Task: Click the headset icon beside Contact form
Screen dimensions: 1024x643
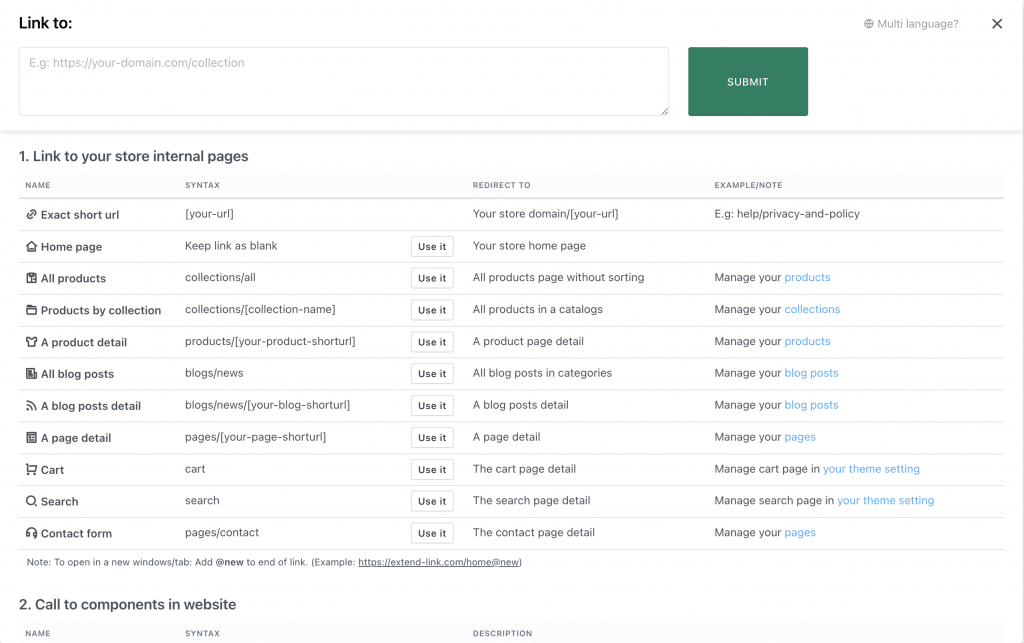Action: tap(32, 534)
